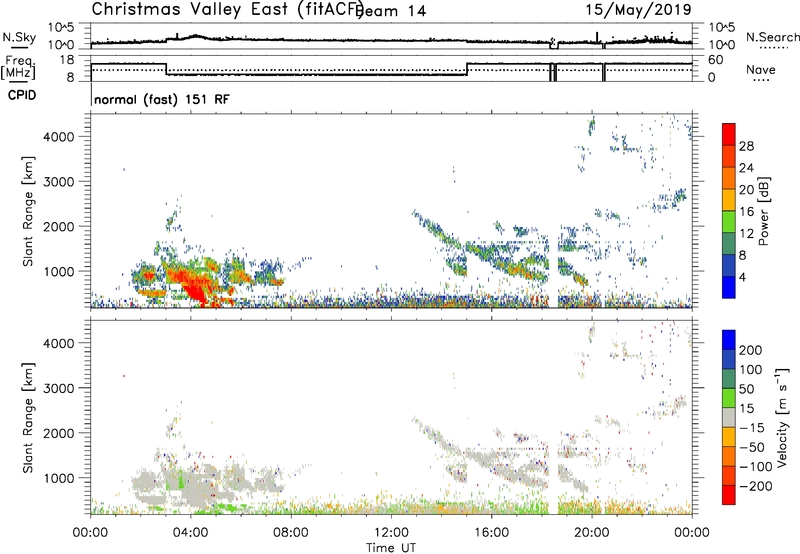Click the noise spike near 20:00 in N.Sky plot
This screenshot has height=554, width=800.
click(x=596, y=37)
